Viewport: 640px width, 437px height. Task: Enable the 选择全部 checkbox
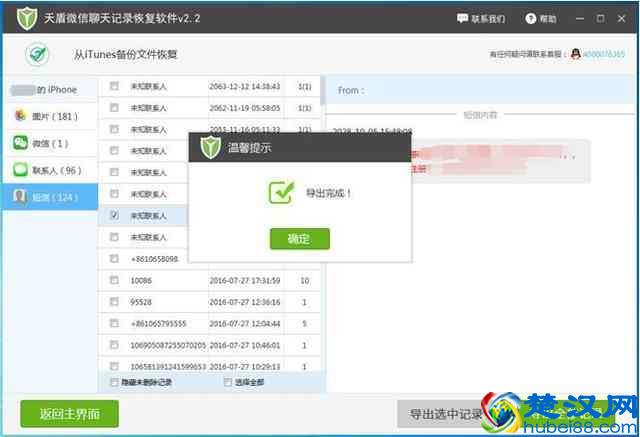pyautogui.click(x=228, y=382)
